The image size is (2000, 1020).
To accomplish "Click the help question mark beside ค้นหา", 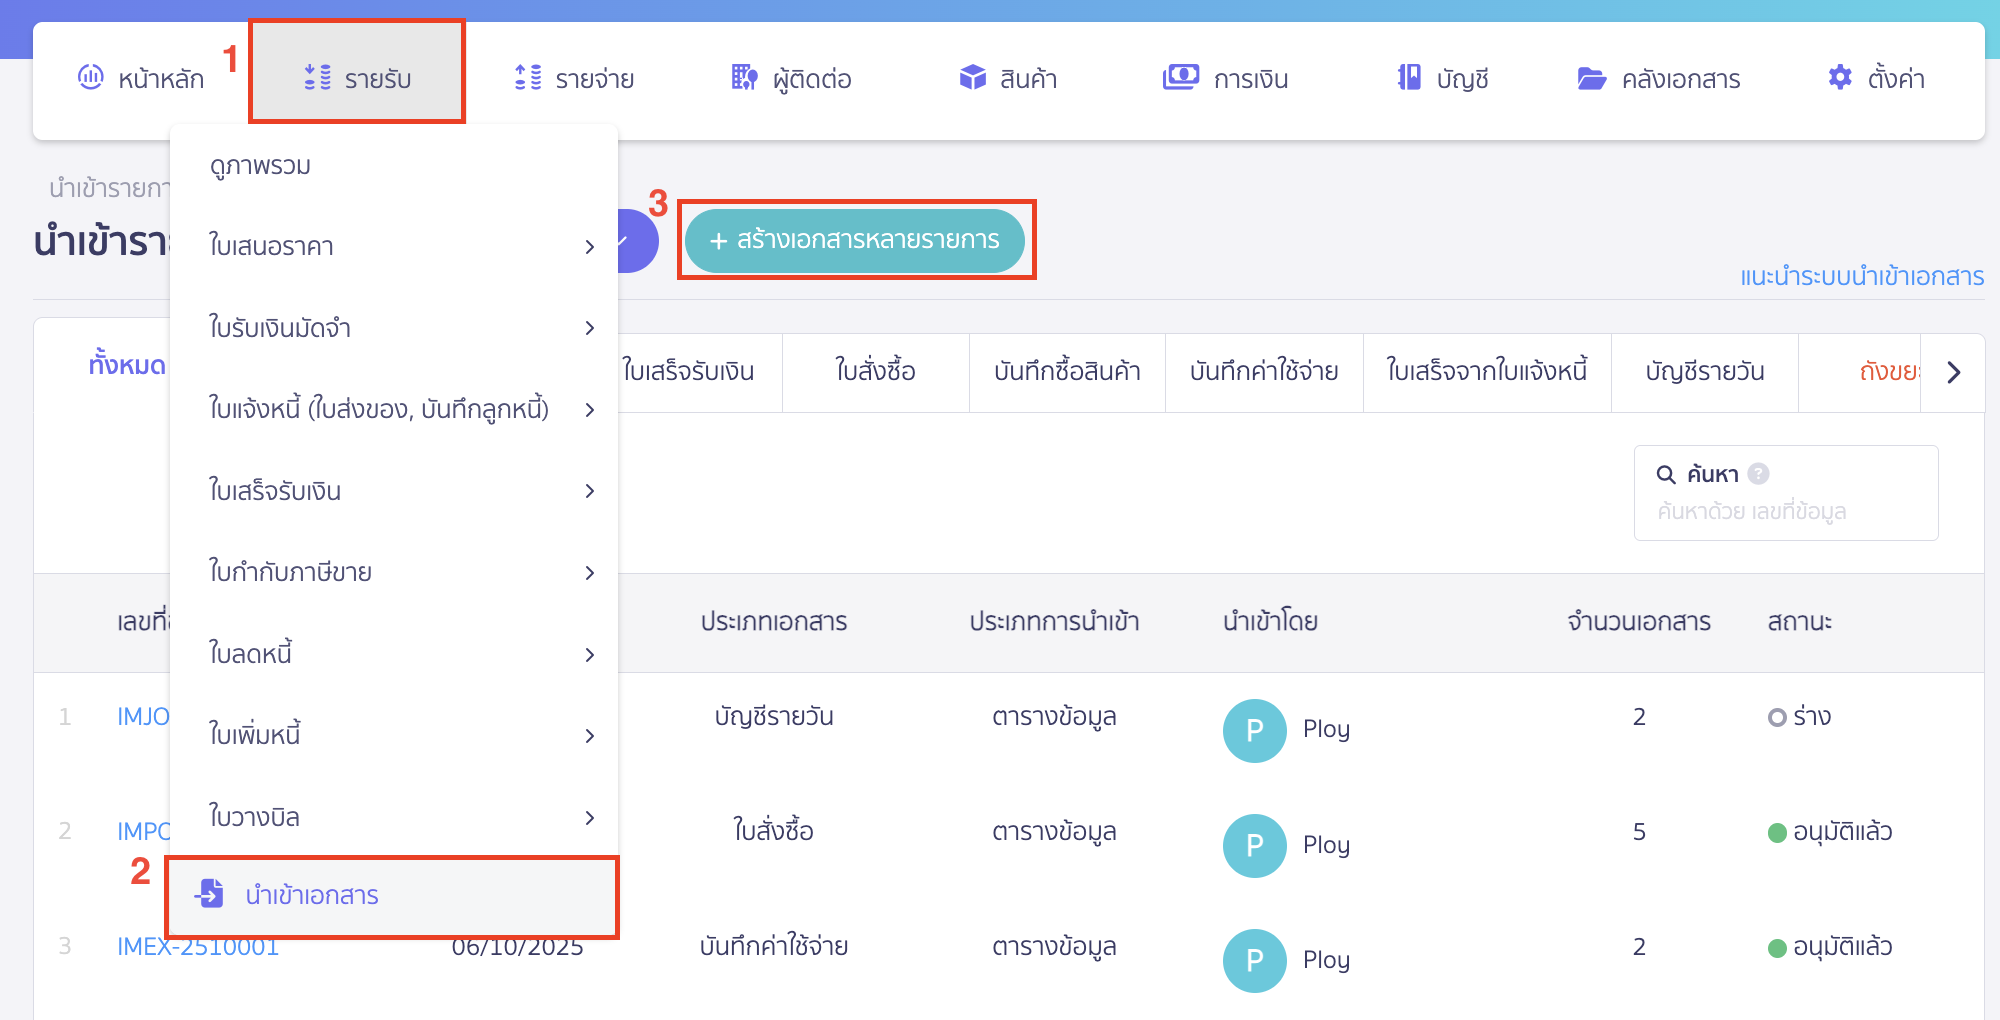I will 1761,472.
